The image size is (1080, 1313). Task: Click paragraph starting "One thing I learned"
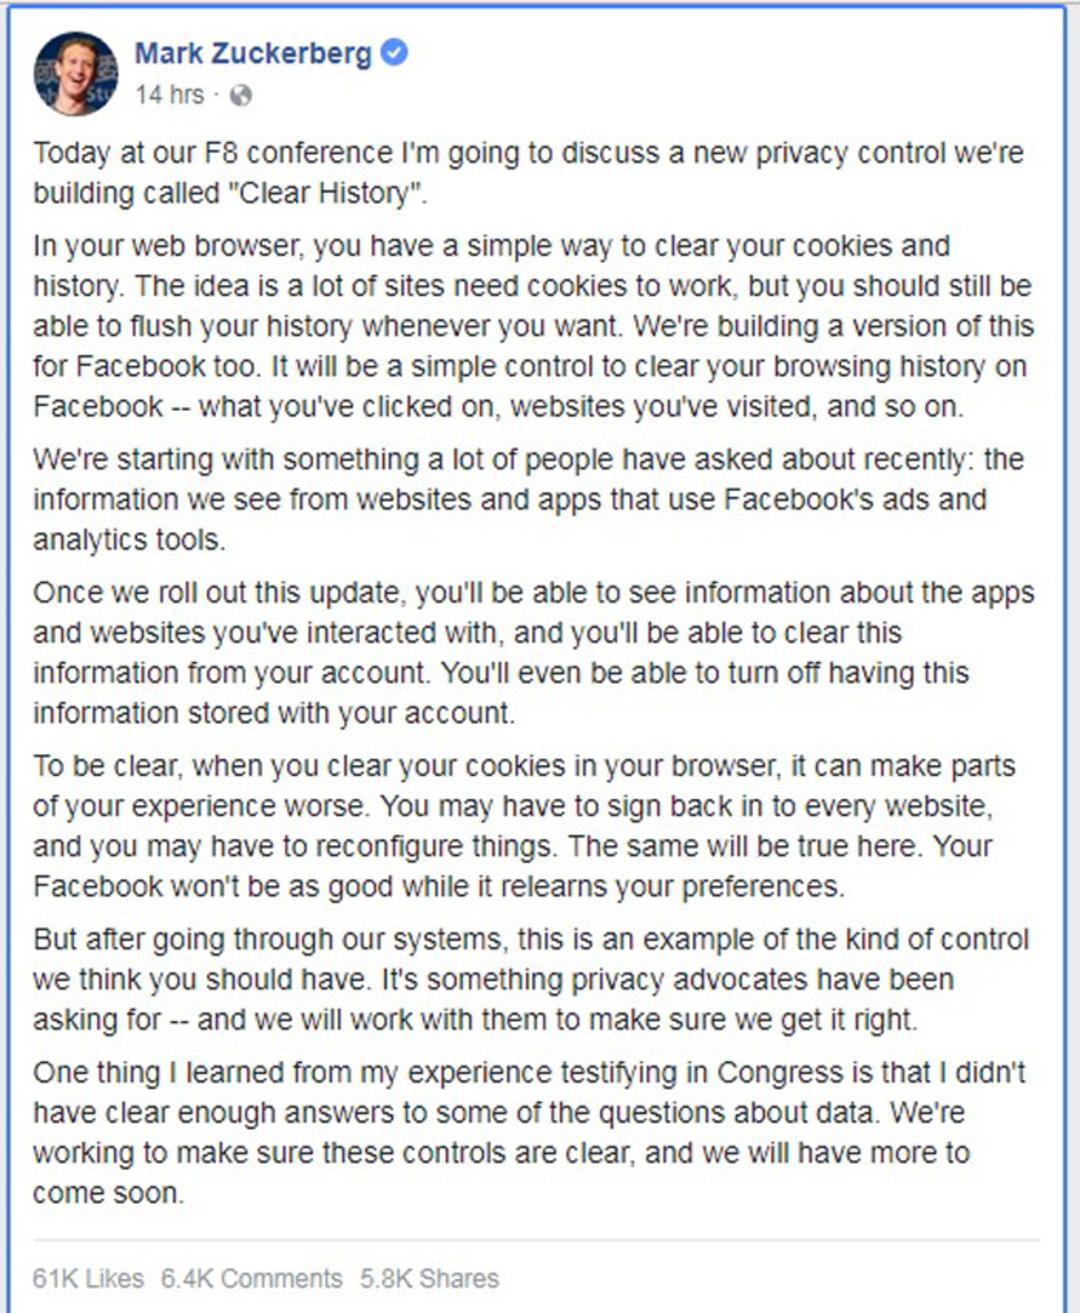click(529, 1132)
